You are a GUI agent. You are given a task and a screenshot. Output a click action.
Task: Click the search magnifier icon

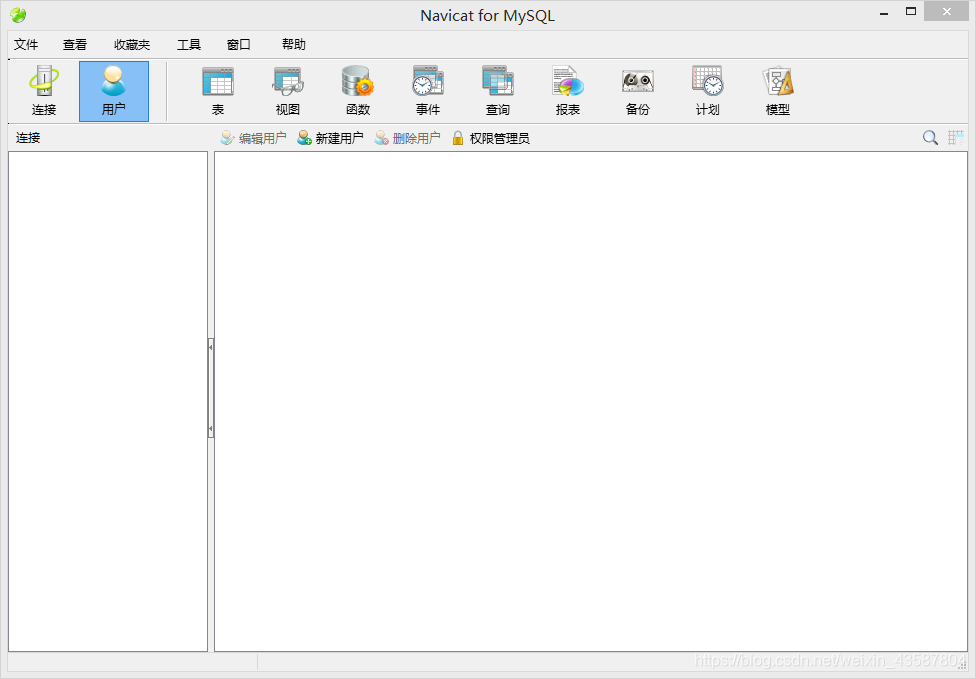pyautogui.click(x=930, y=138)
